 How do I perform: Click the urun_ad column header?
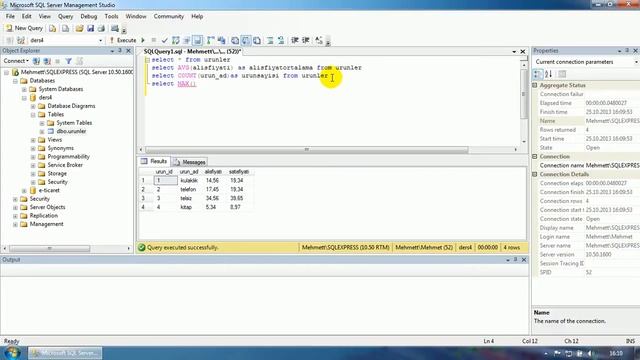pos(189,172)
